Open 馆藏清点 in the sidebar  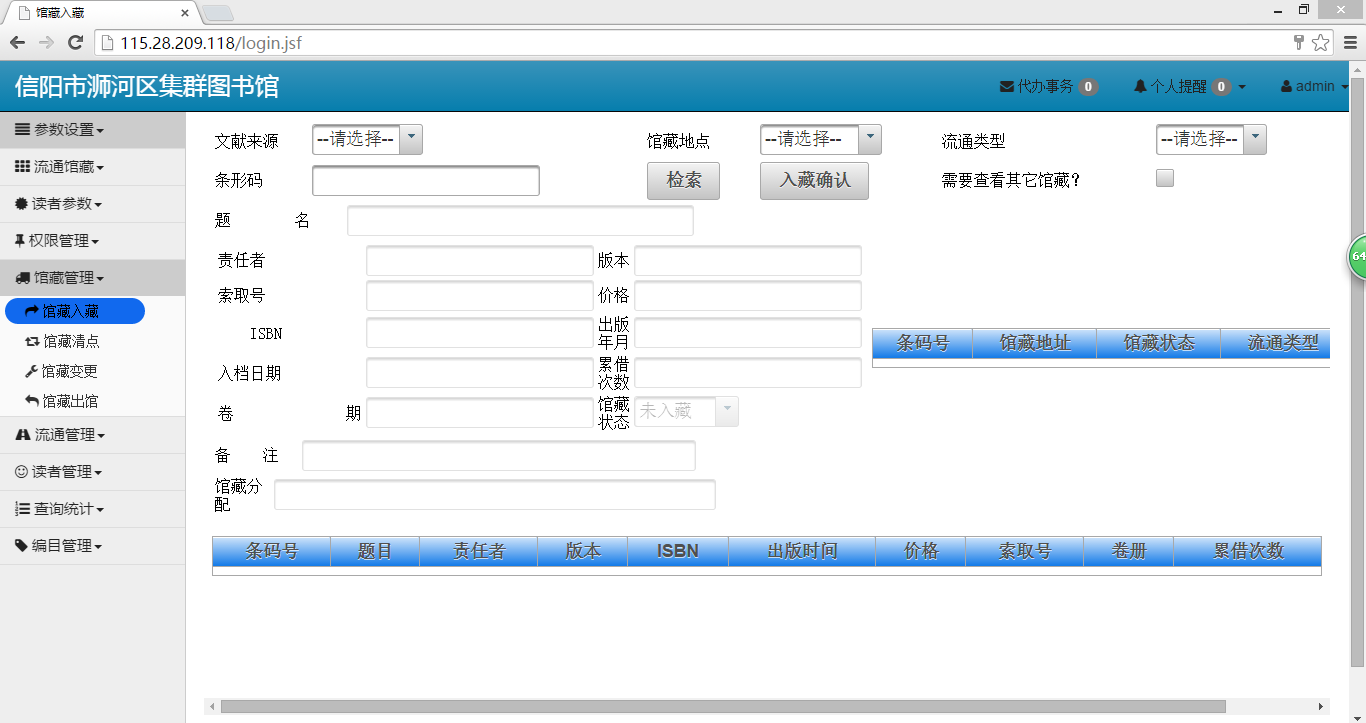pos(70,341)
